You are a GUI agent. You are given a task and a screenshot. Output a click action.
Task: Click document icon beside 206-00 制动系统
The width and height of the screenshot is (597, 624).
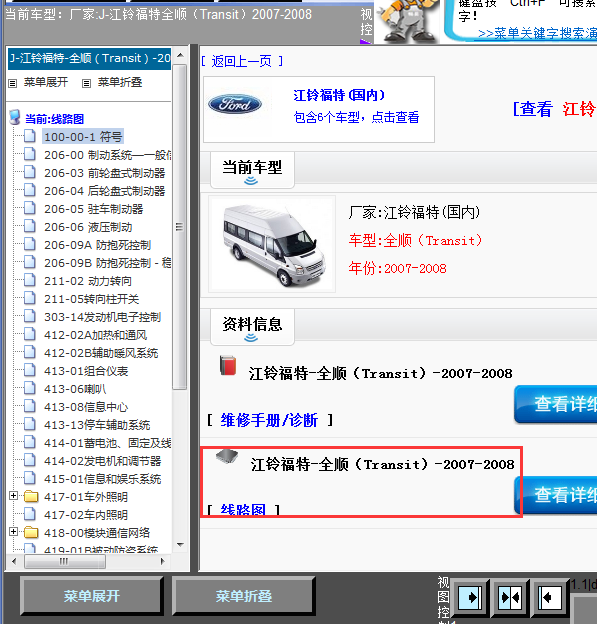(30, 154)
